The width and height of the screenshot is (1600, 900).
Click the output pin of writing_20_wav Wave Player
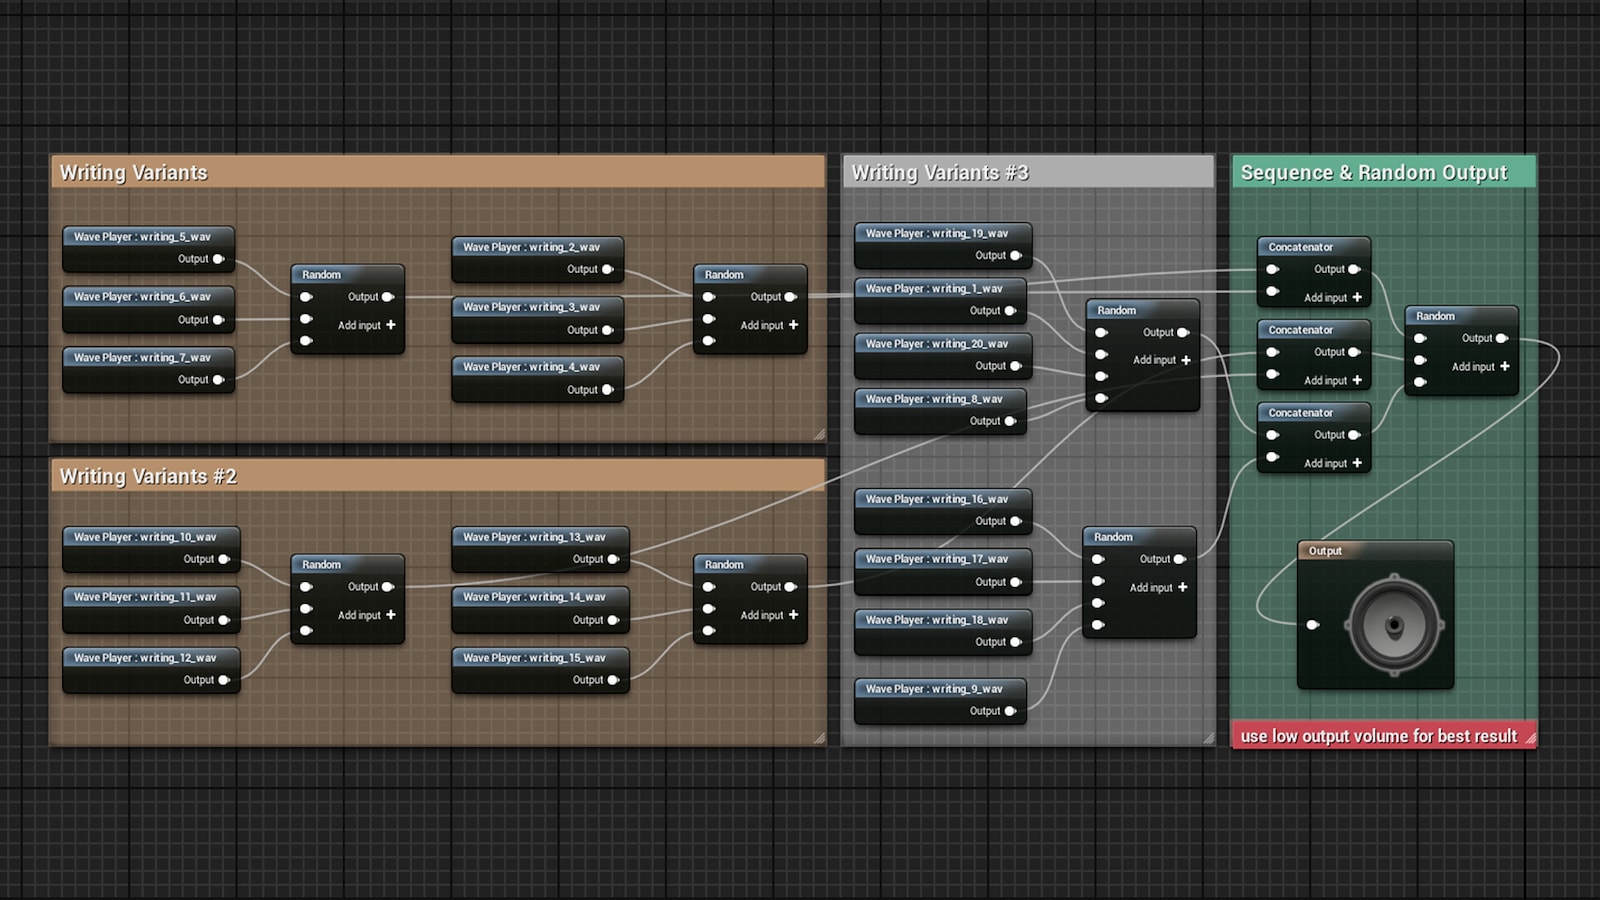click(1016, 366)
